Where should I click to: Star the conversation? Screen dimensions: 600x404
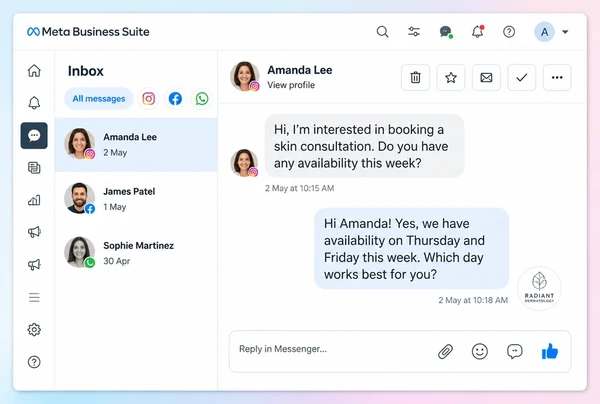pos(451,78)
